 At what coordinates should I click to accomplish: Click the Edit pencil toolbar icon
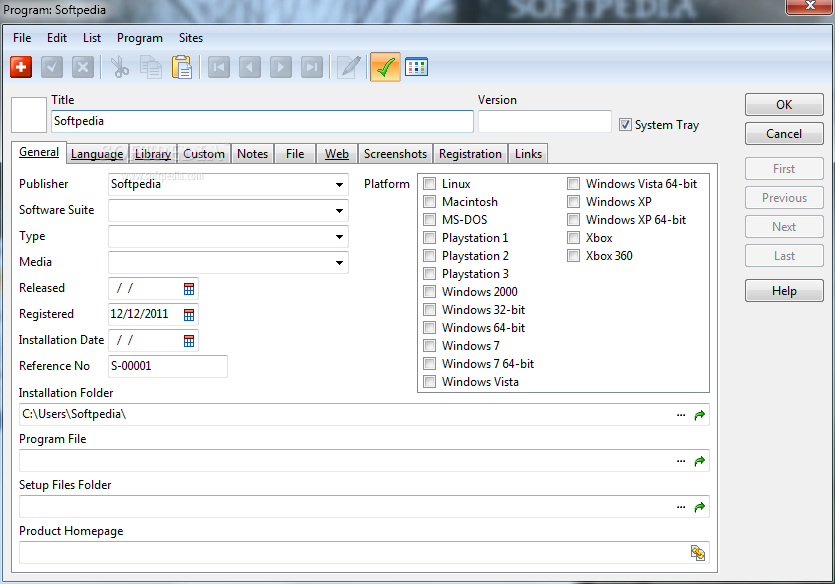(349, 67)
